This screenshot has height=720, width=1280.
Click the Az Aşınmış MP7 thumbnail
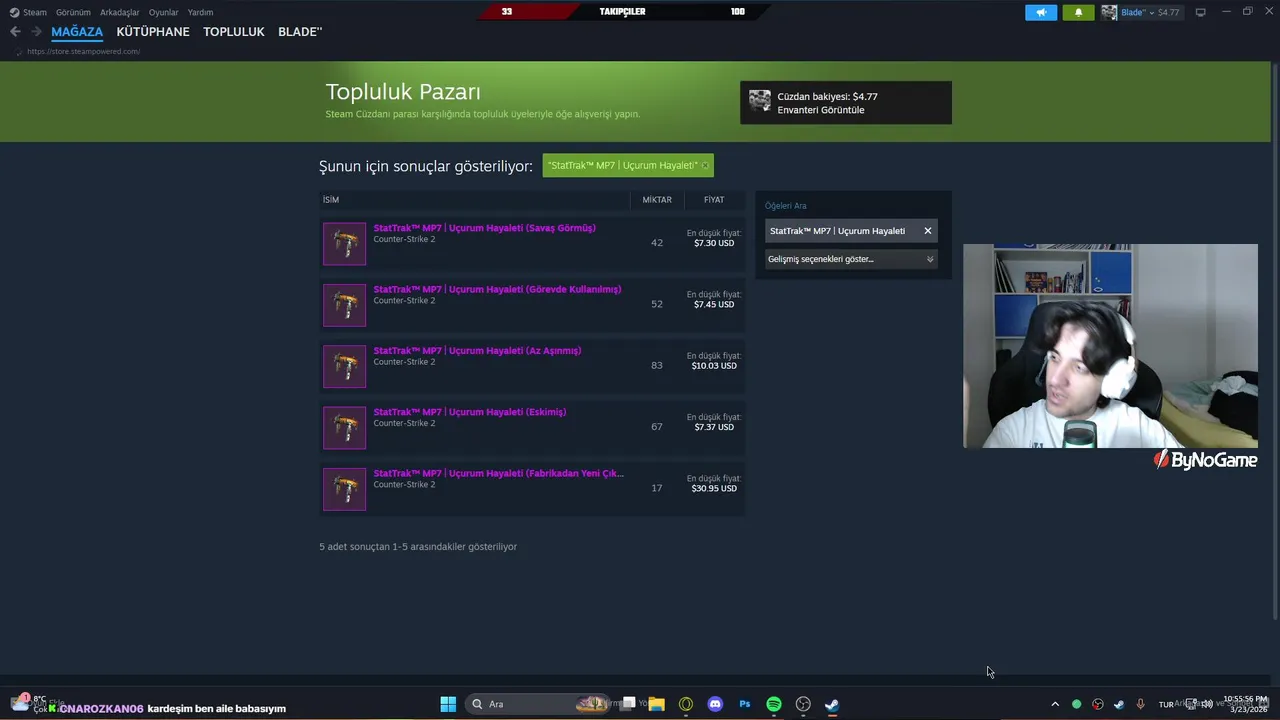pos(344,366)
